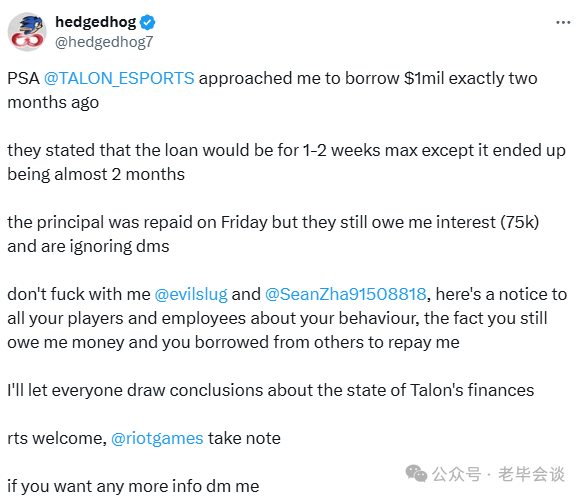
Task: Click the WeChat logo watermark icon
Action: coord(416,474)
